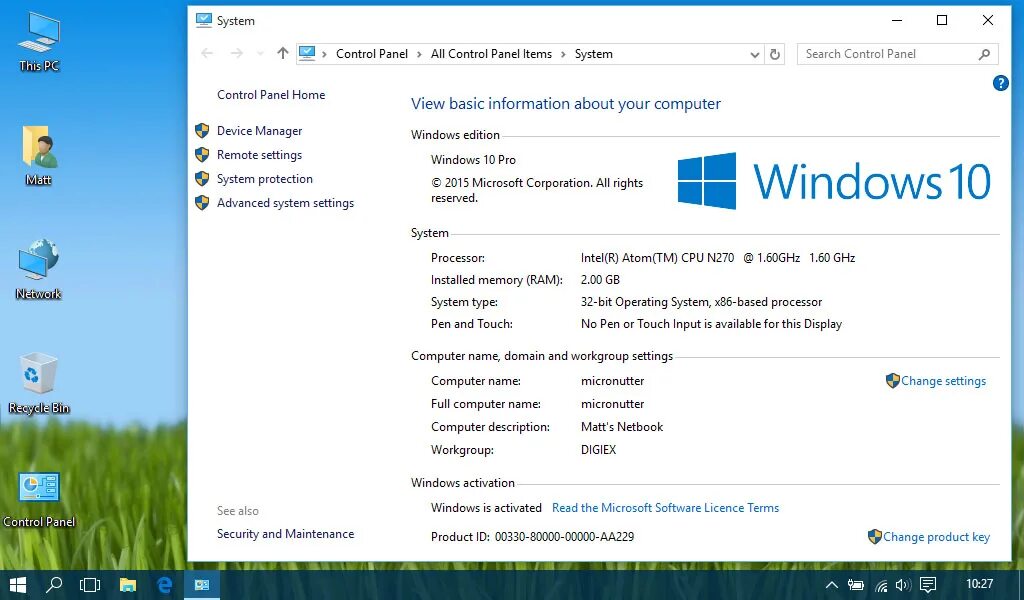Click Matt's Netbook computer description

tap(622, 427)
